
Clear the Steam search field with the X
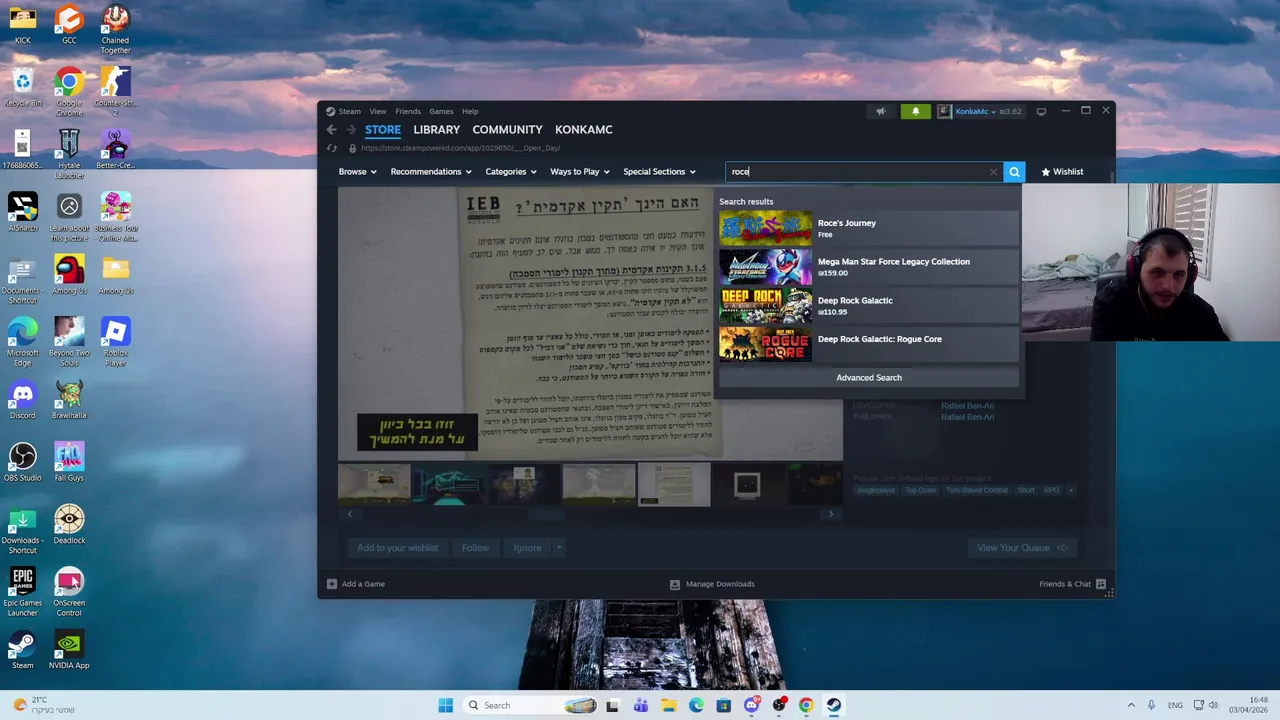point(993,172)
